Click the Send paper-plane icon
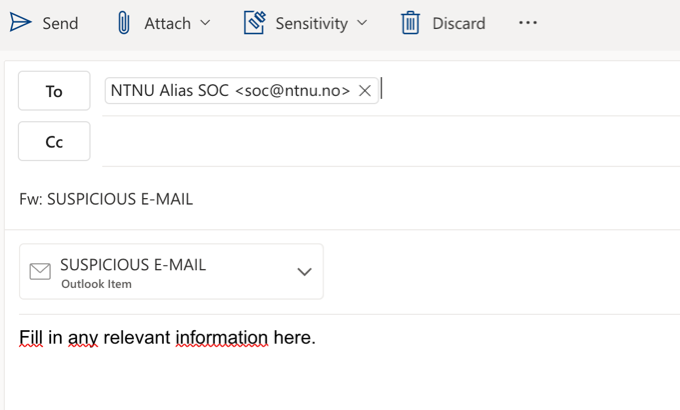Screen dimensions: 680x410 [x=20, y=23]
